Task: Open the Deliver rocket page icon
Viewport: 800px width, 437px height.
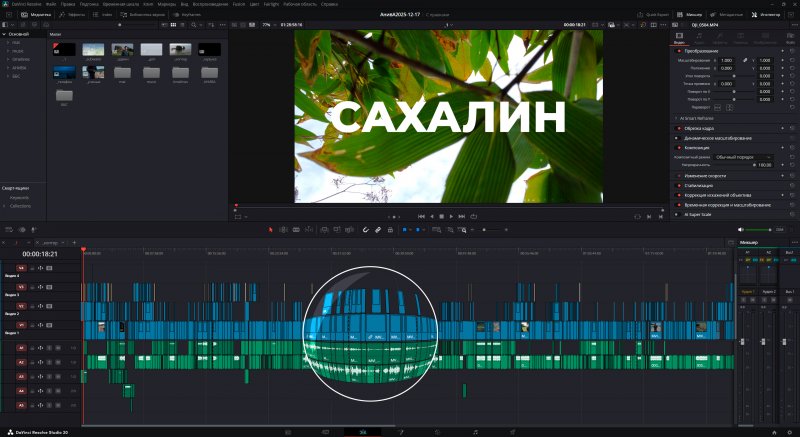Action: pyautogui.click(x=513, y=432)
